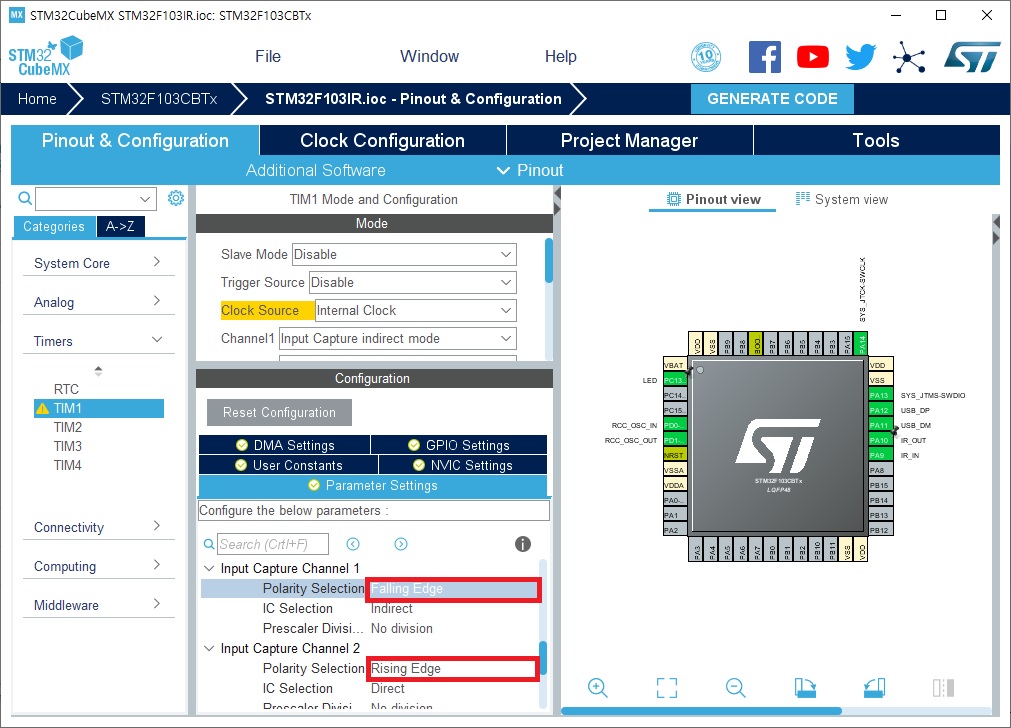The image size is (1011, 728).
Task: Click the PC13 LED pin on chip
Action: click(x=674, y=380)
